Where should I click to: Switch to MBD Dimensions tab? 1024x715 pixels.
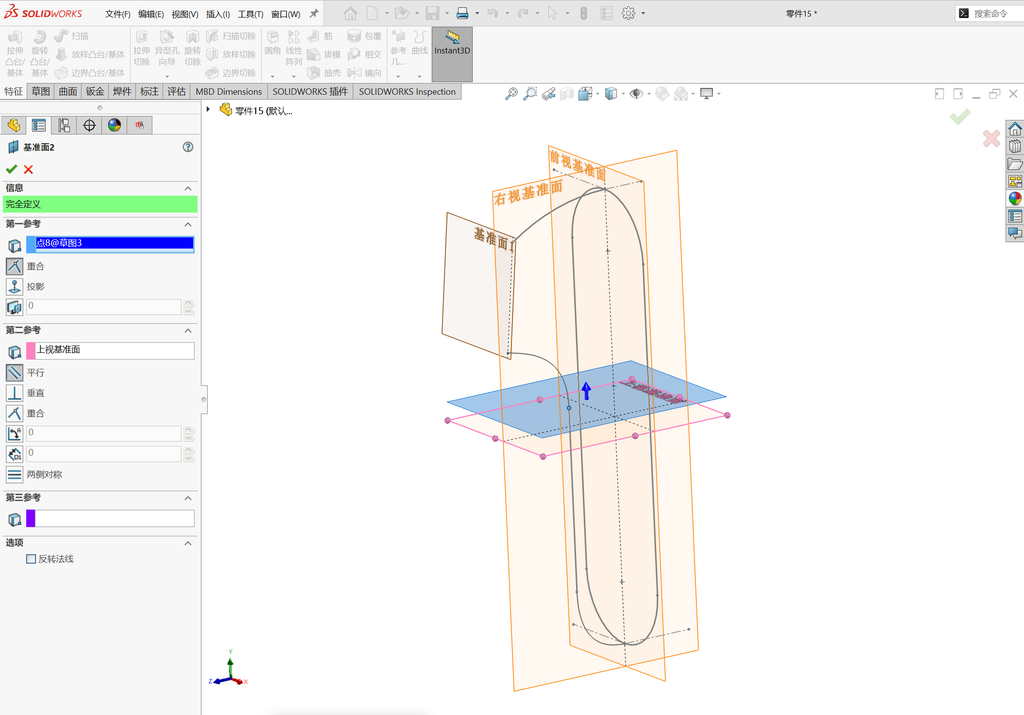pyautogui.click(x=229, y=91)
